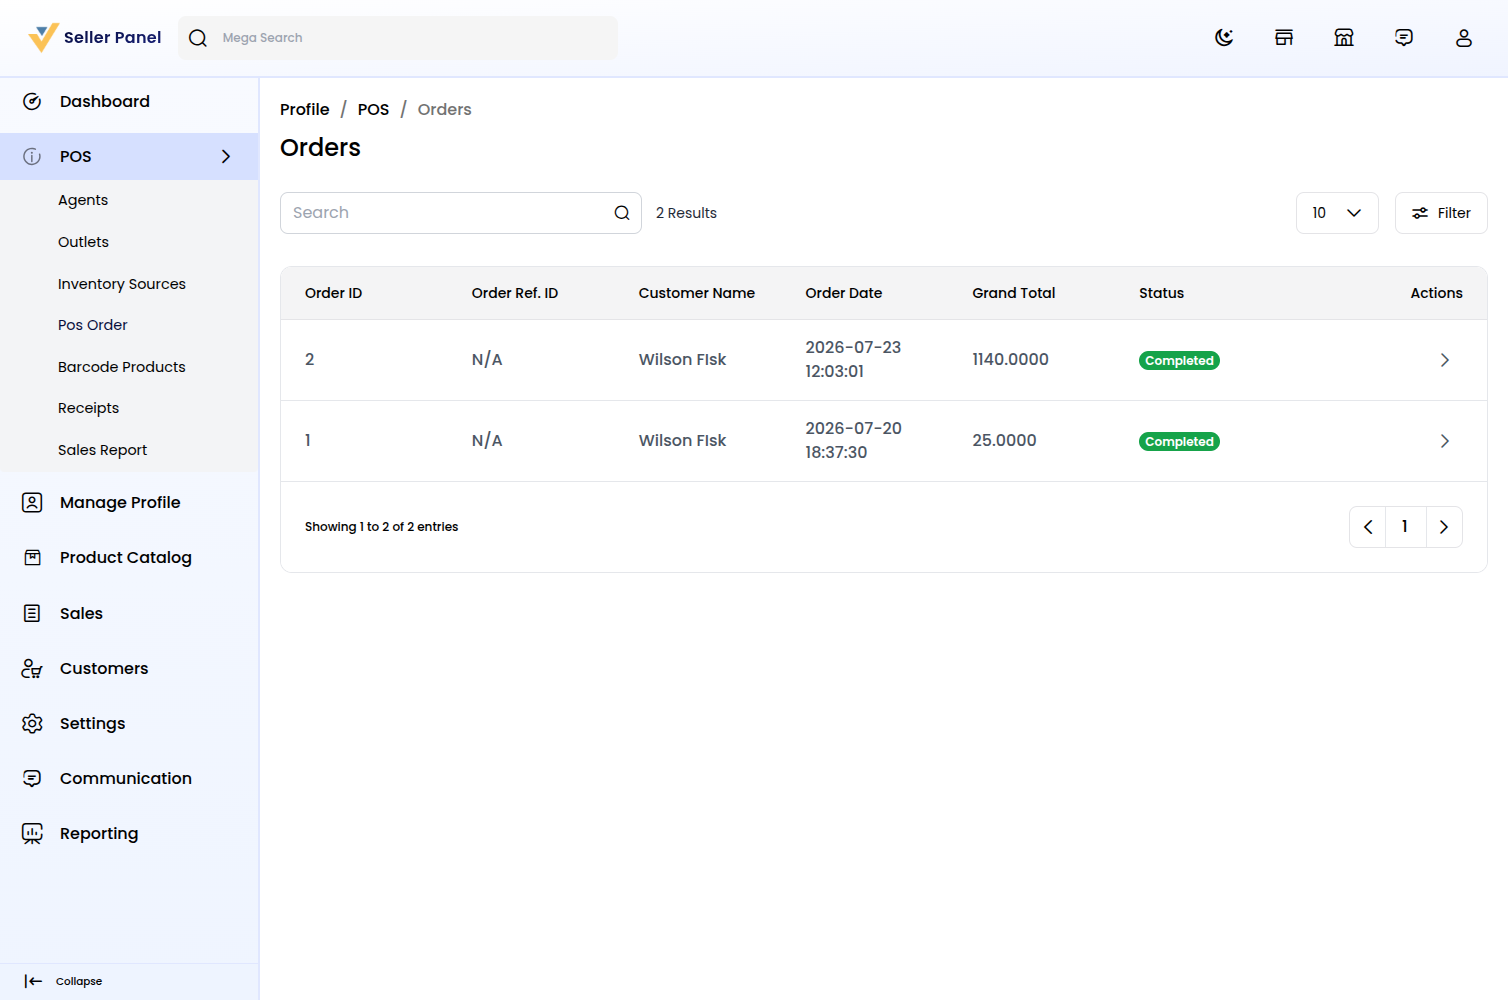Image resolution: width=1508 pixels, height=1000 pixels.
Task: Click the Dashboard gauge icon
Action: [x=32, y=101]
